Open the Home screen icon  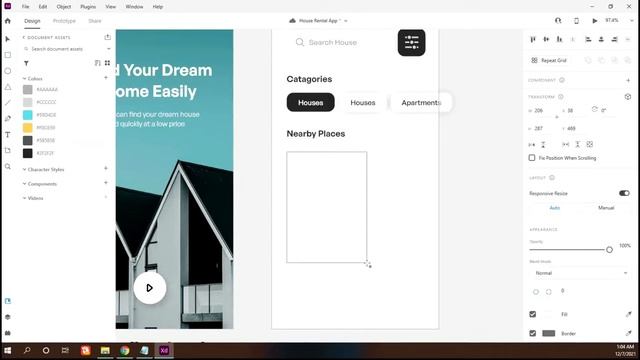[x=7, y=21]
